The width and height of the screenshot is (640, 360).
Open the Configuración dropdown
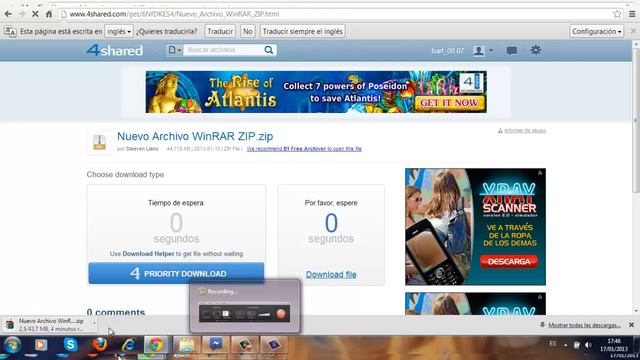596,31
